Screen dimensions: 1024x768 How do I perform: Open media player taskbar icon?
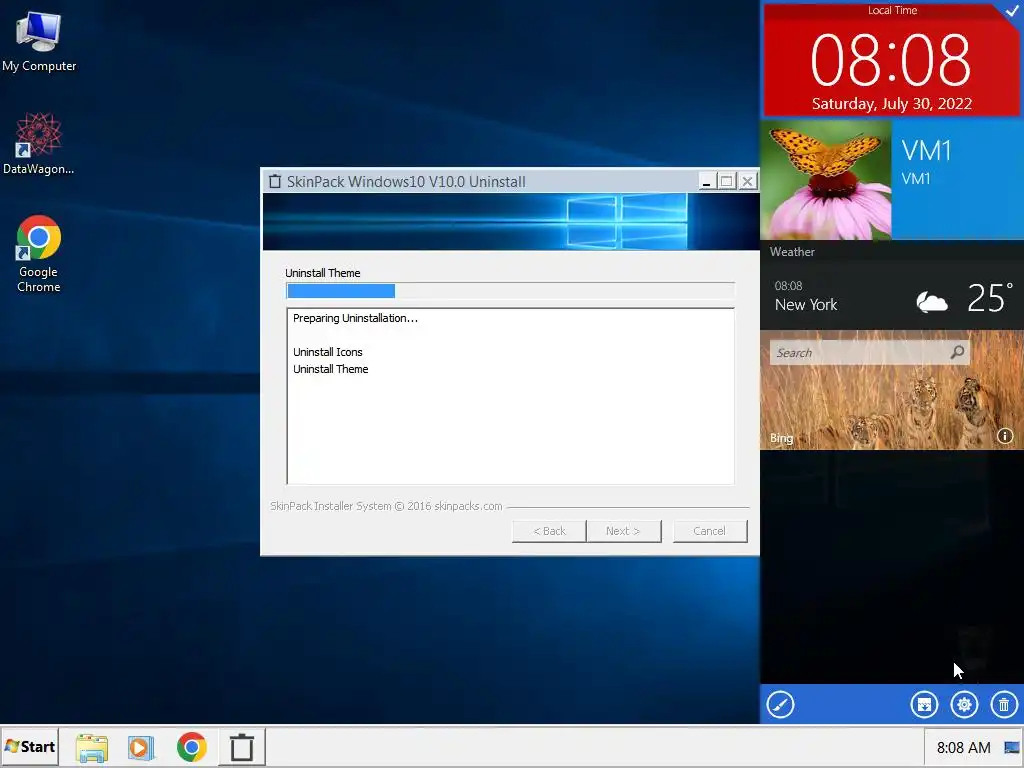[x=140, y=748]
